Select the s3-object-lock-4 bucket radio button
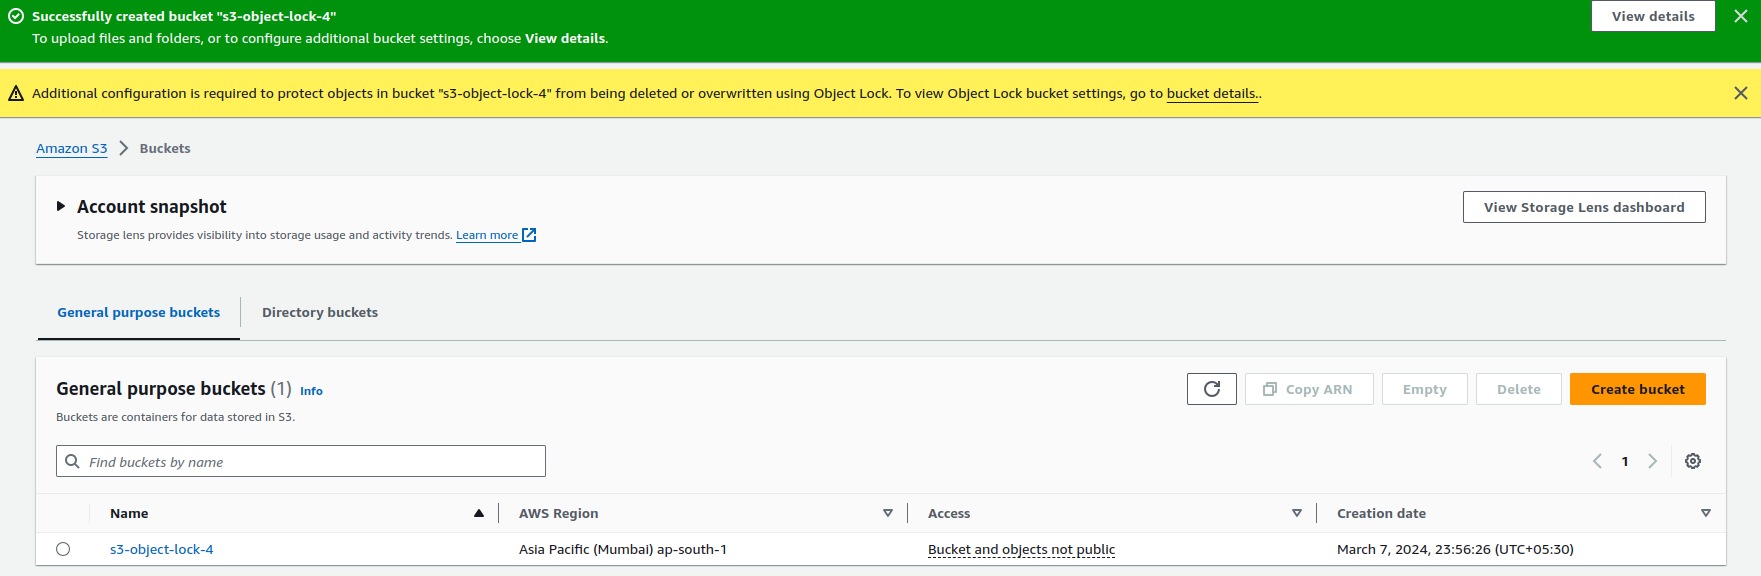1761x576 pixels. tap(63, 549)
